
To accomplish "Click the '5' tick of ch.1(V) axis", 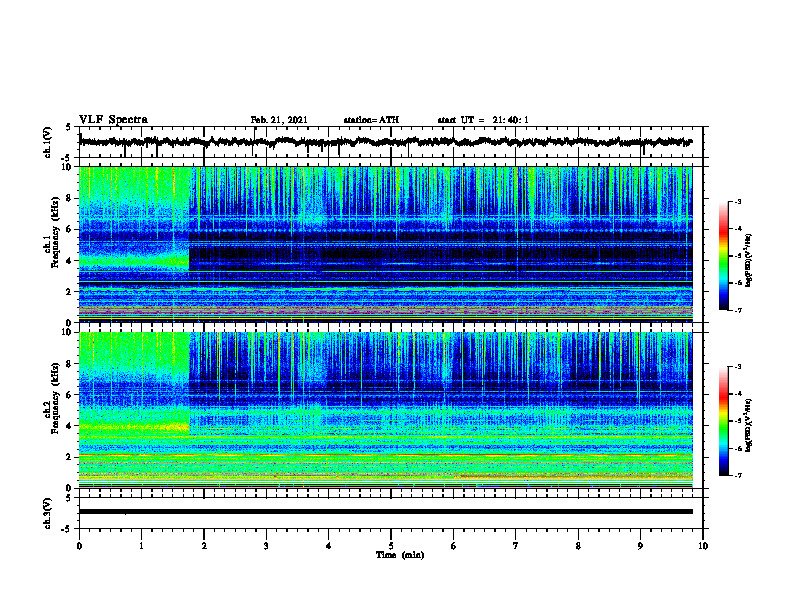I will [70, 128].
